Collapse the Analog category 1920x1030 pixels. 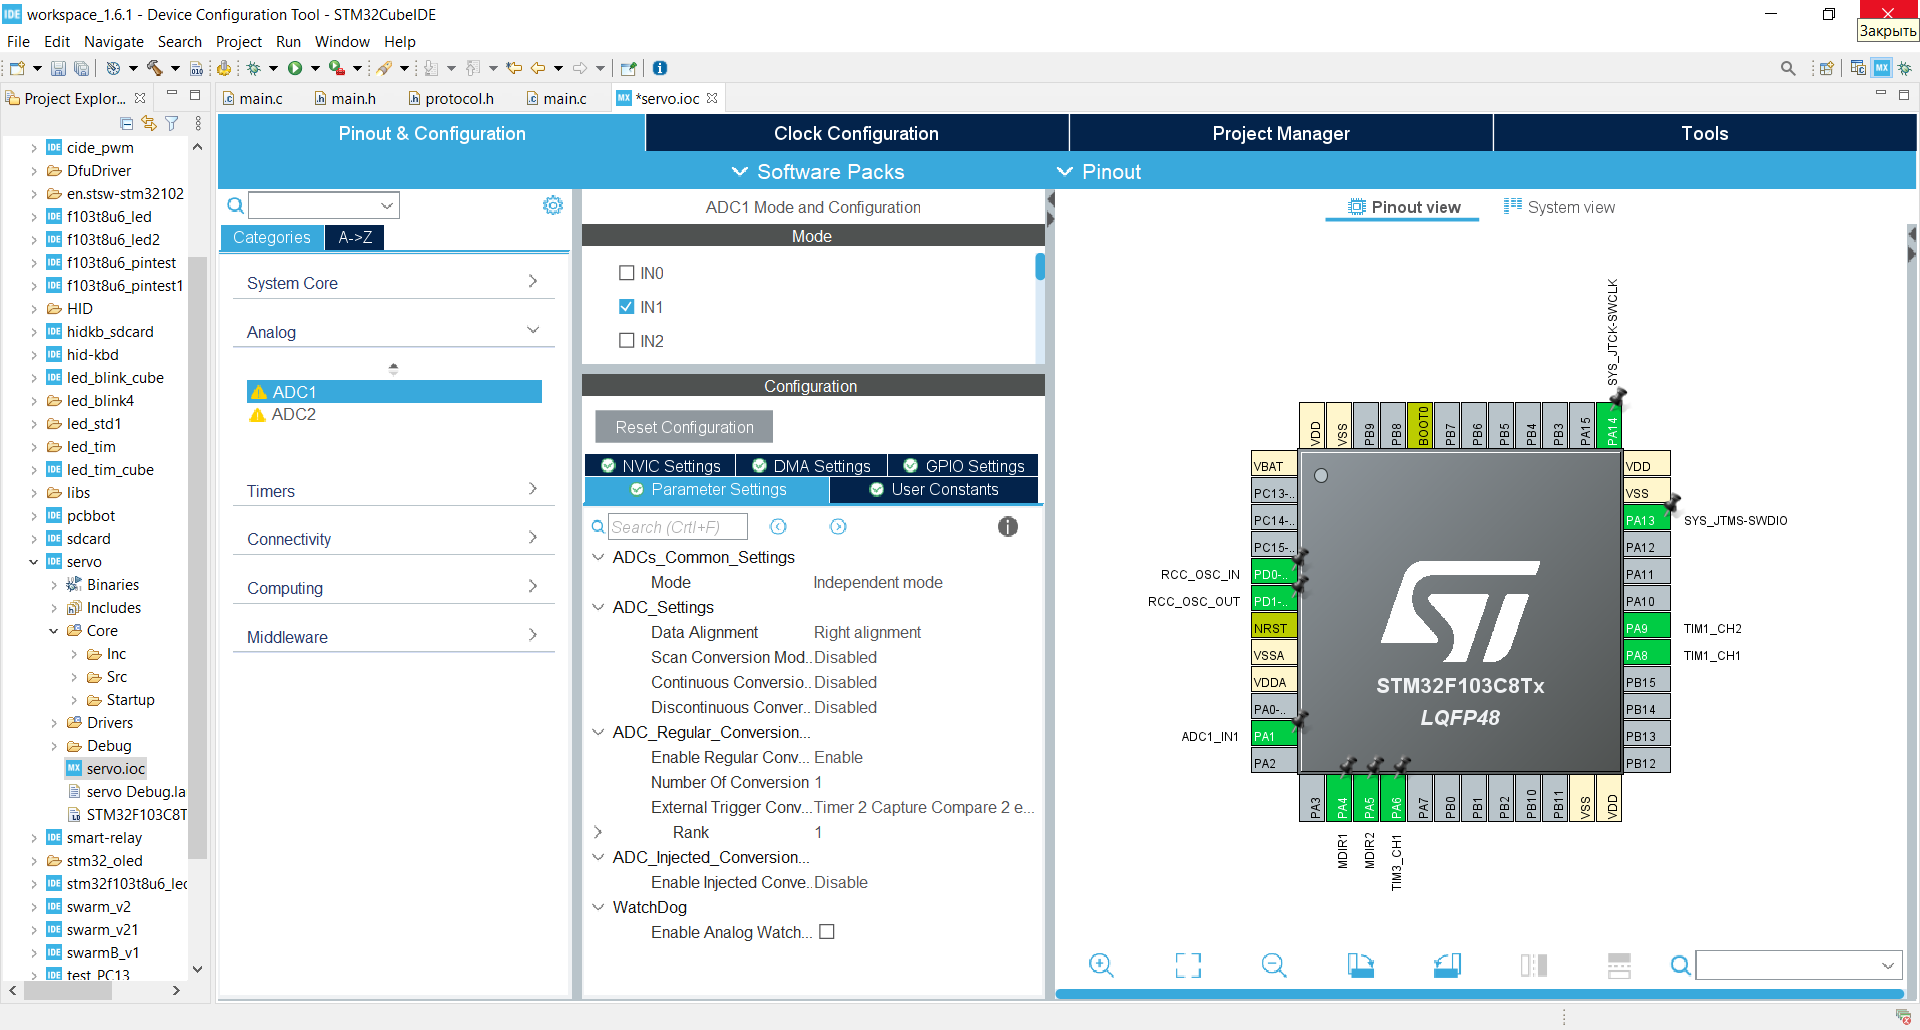(393, 332)
